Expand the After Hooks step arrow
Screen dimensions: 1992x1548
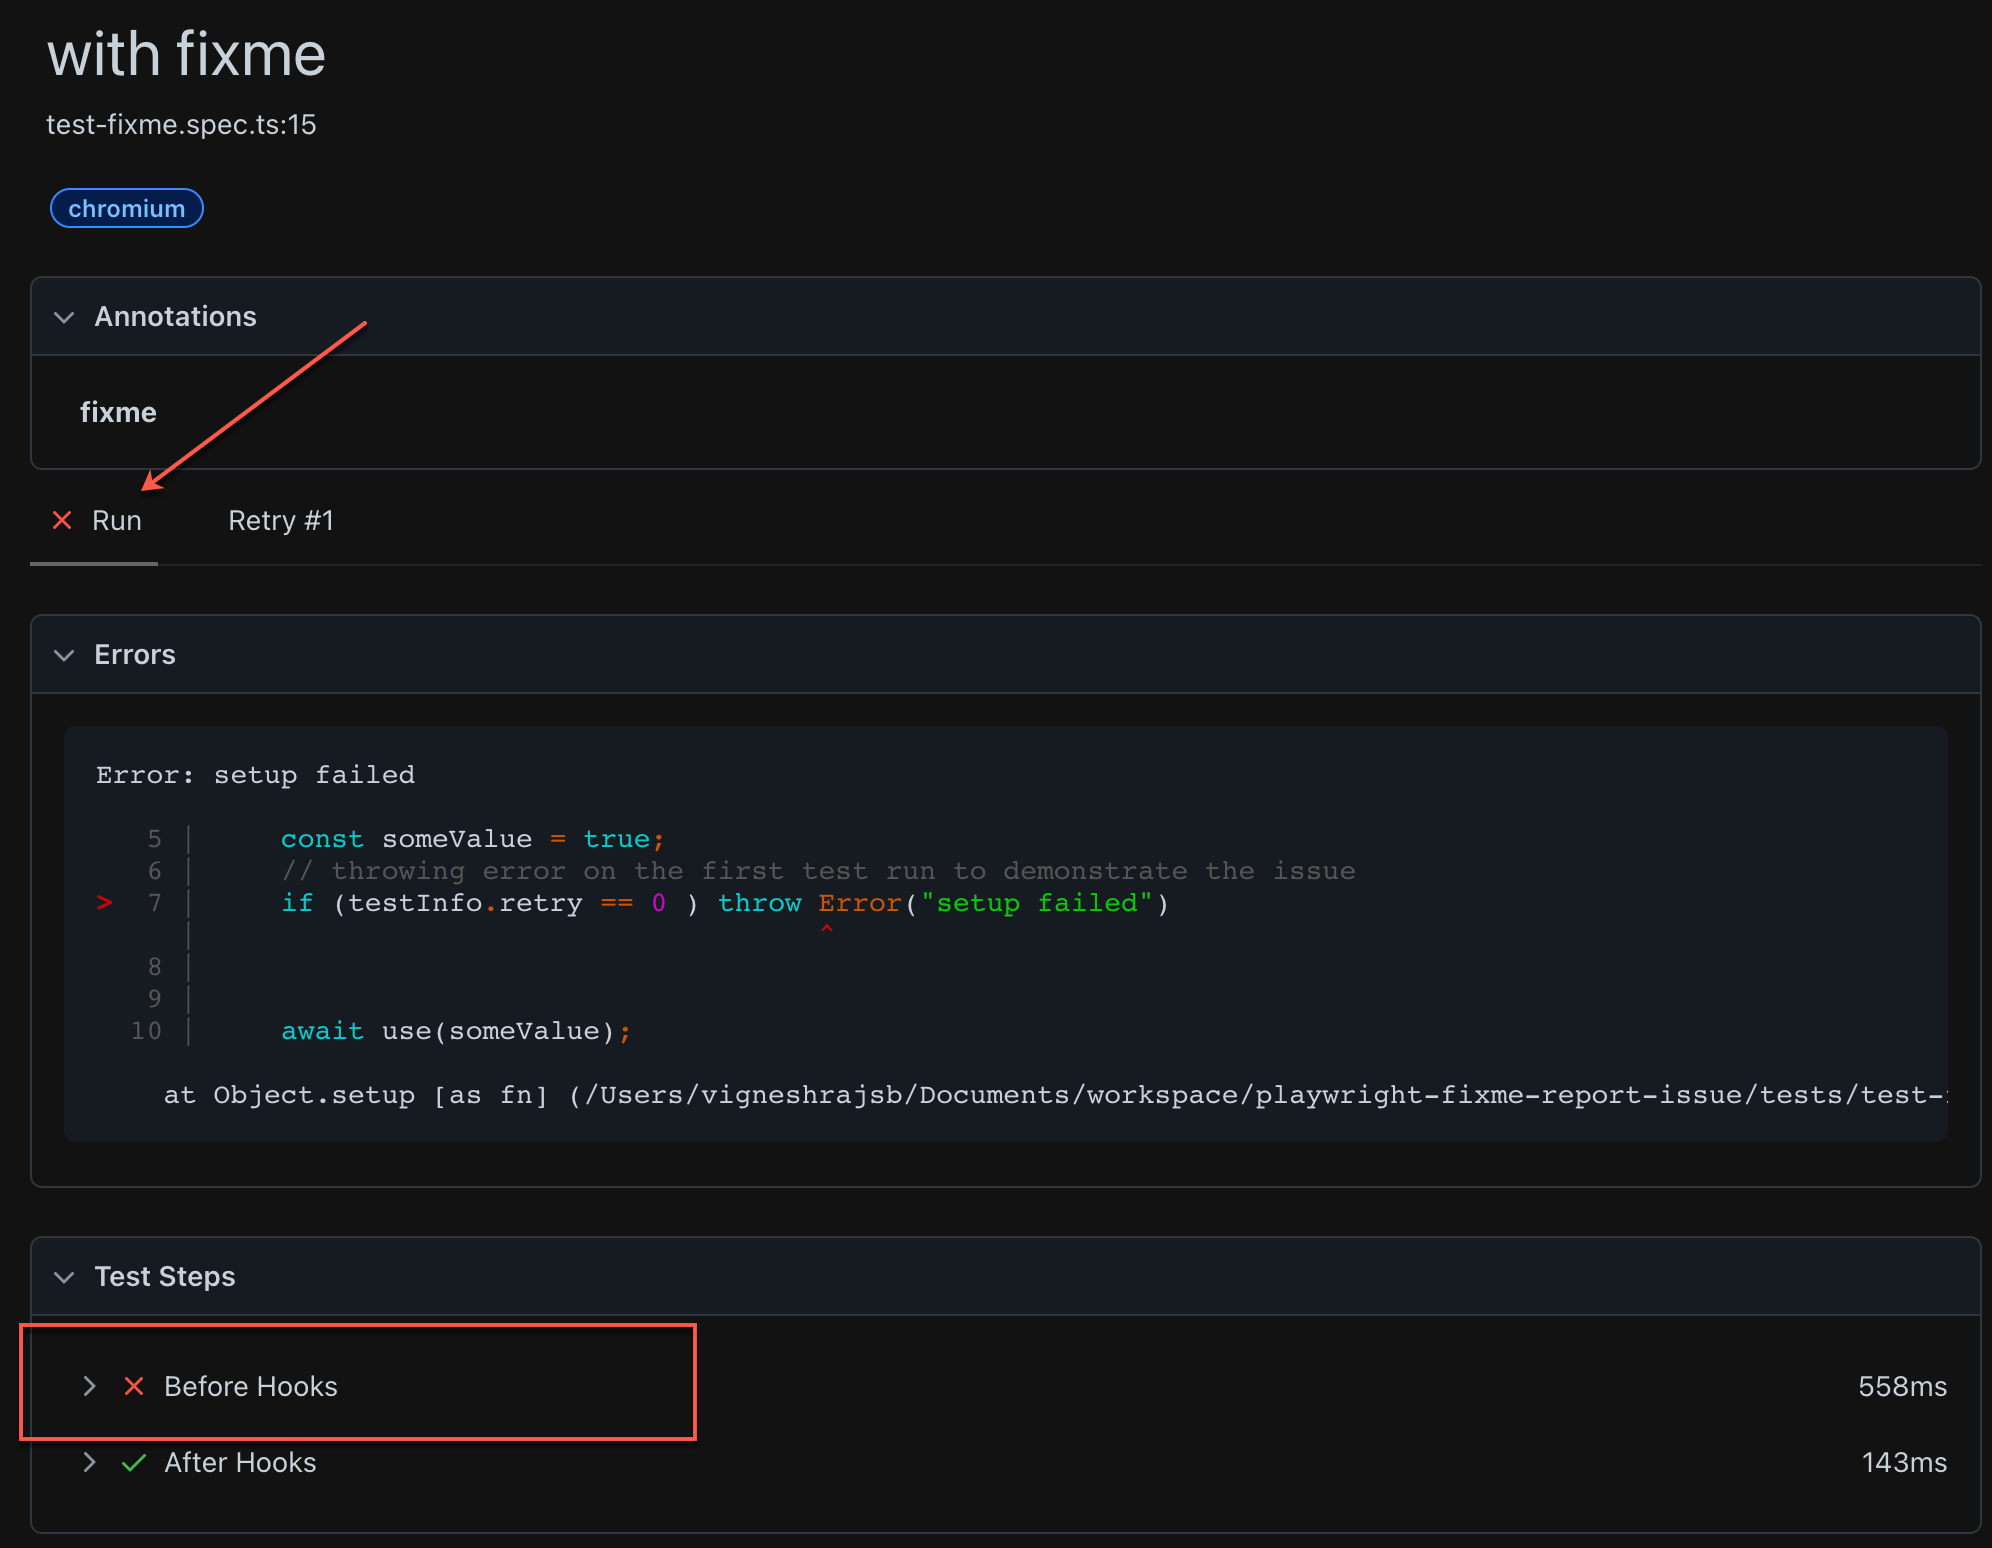coord(90,1463)
